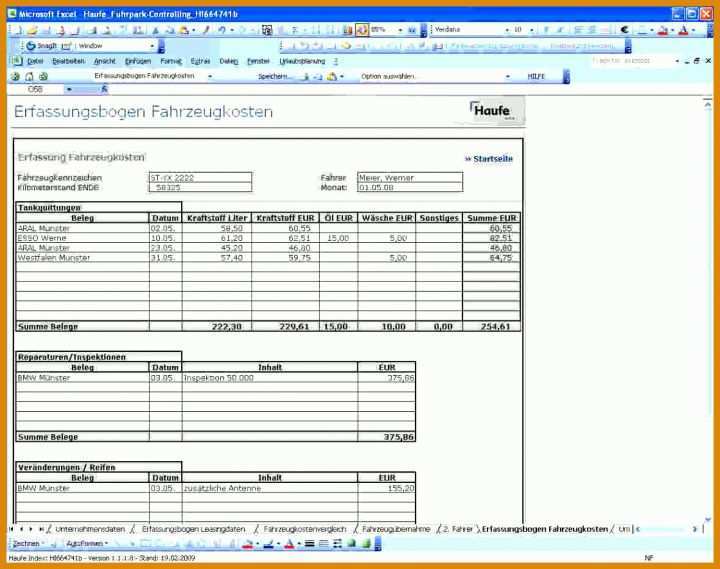This screenshot has width=720, height=569.
Task: Click the Arrow Style icon in drawing toolbar
Action: click(x=338, y=544)
